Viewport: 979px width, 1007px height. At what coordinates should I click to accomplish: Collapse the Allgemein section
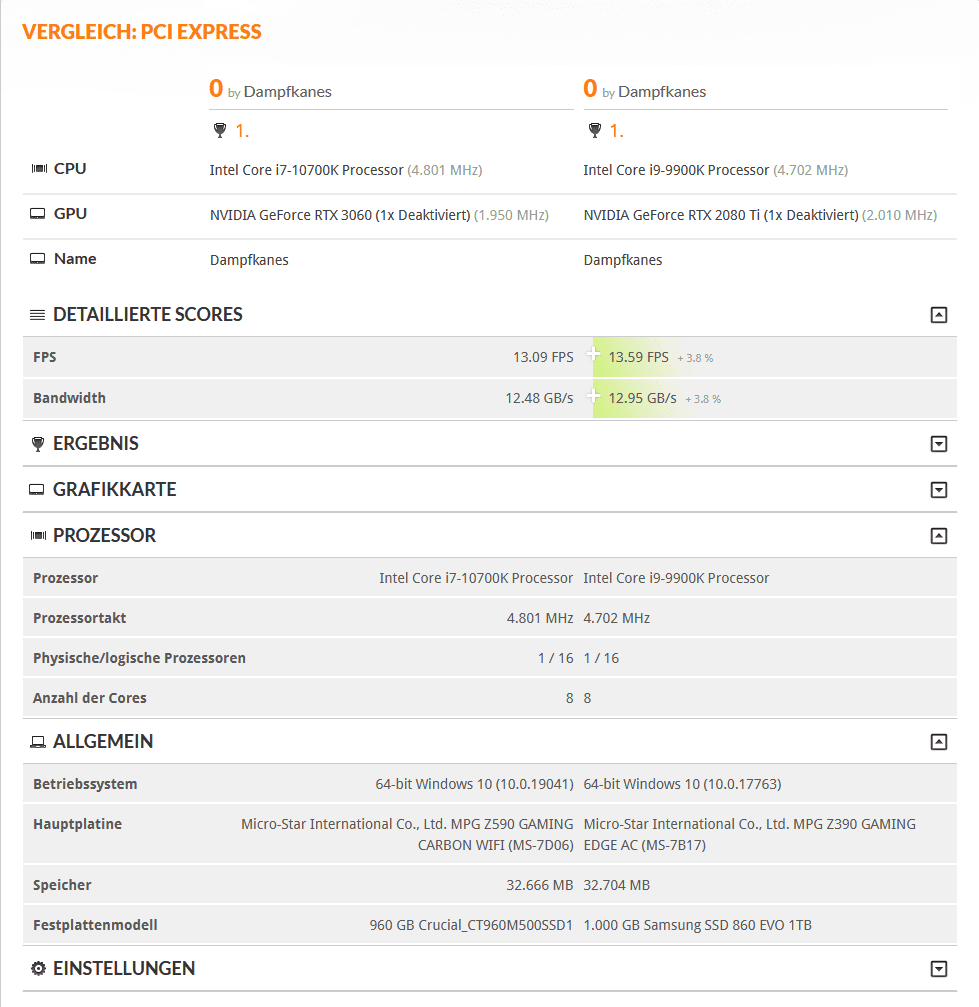[939, 742]
